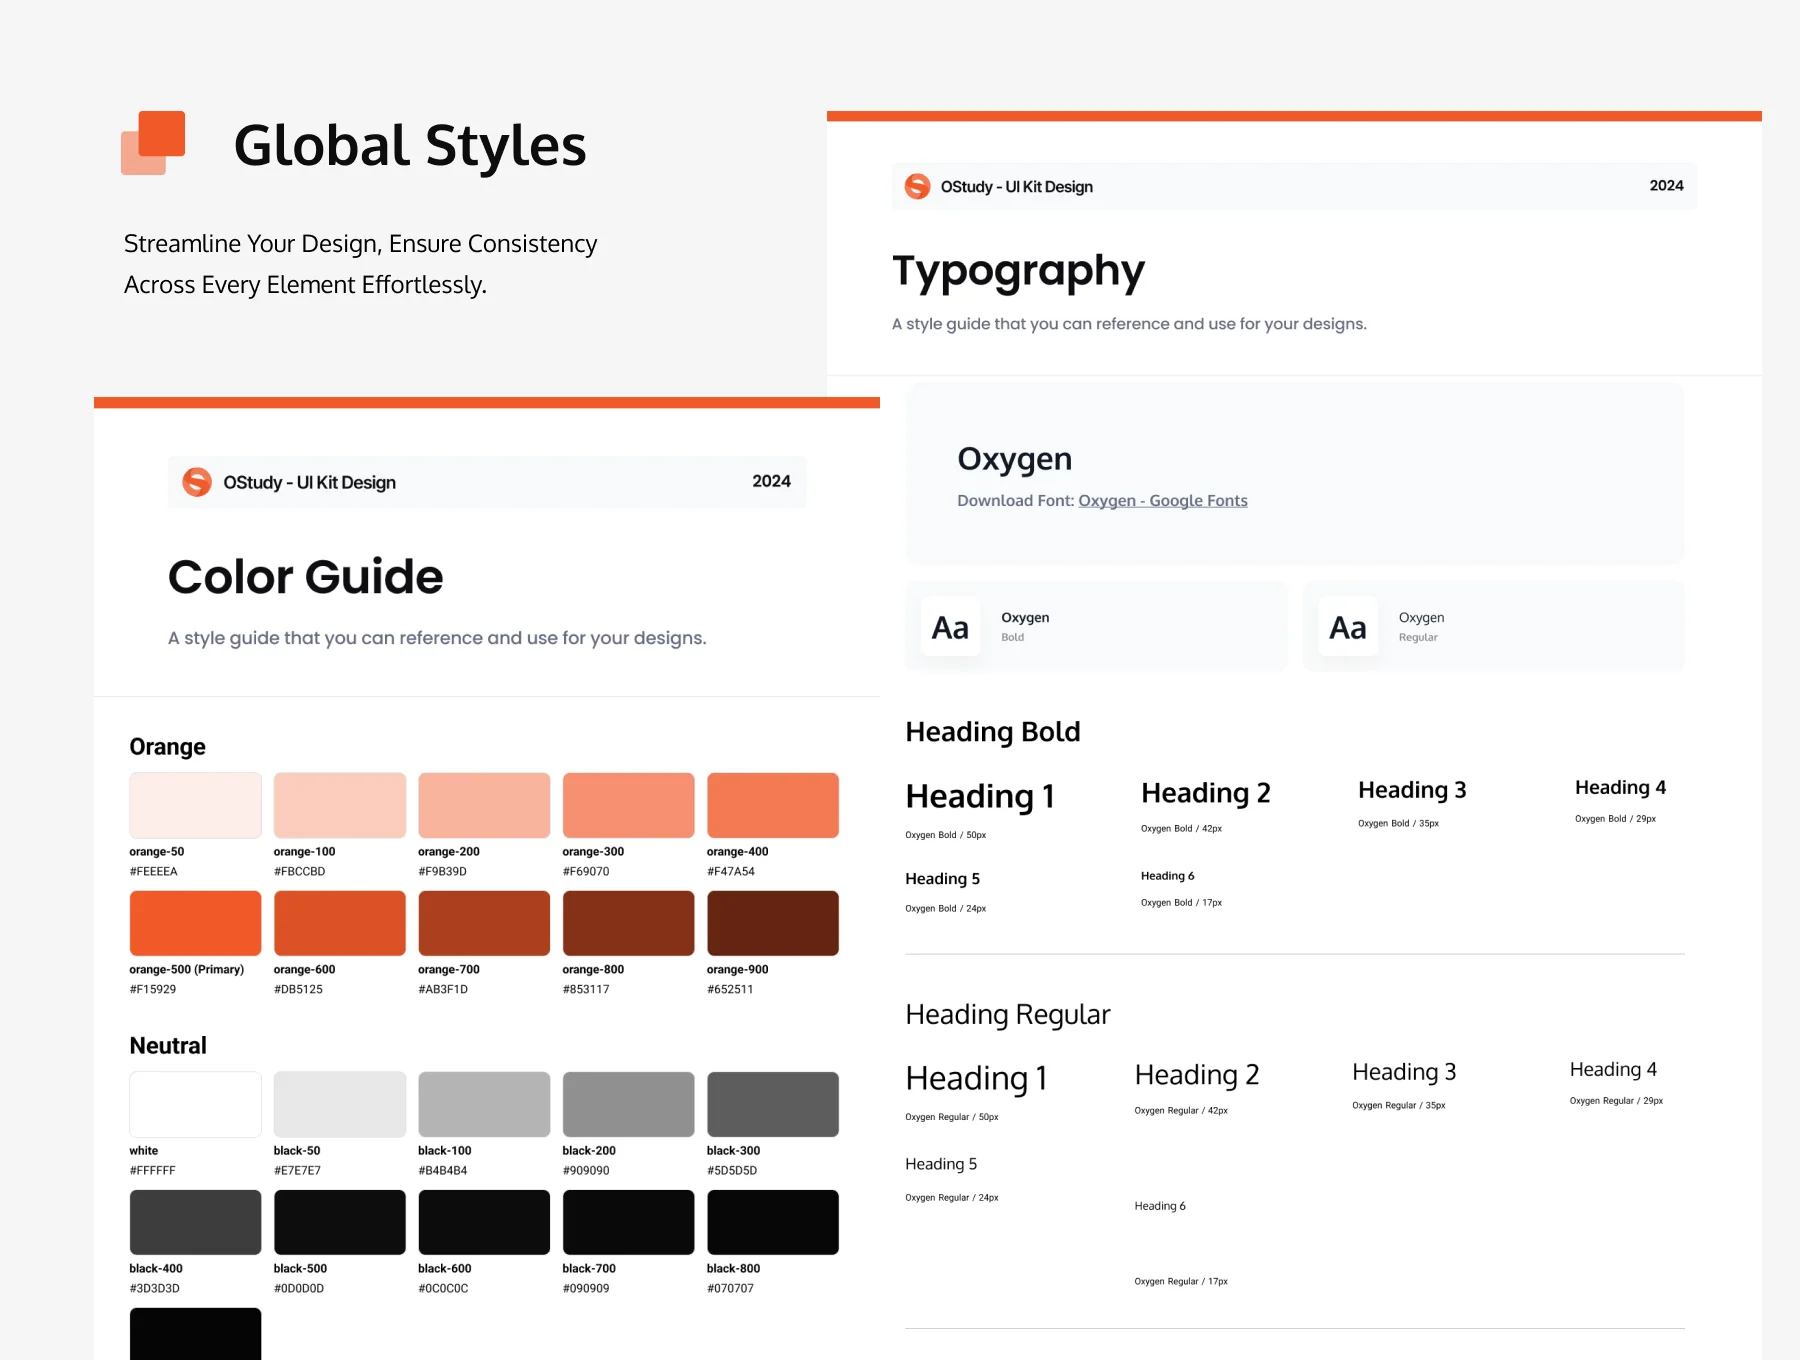The height and width of the screenshot is (1360, 1800).
Task: Click the Aa icon for Oxygen Regular
Action: pos(1348,627)
